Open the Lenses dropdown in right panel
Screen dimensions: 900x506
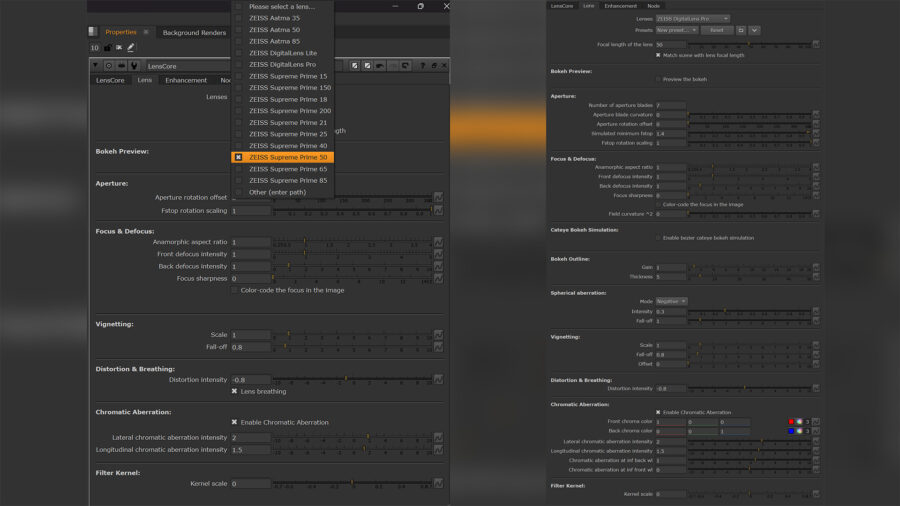(693, 18)
